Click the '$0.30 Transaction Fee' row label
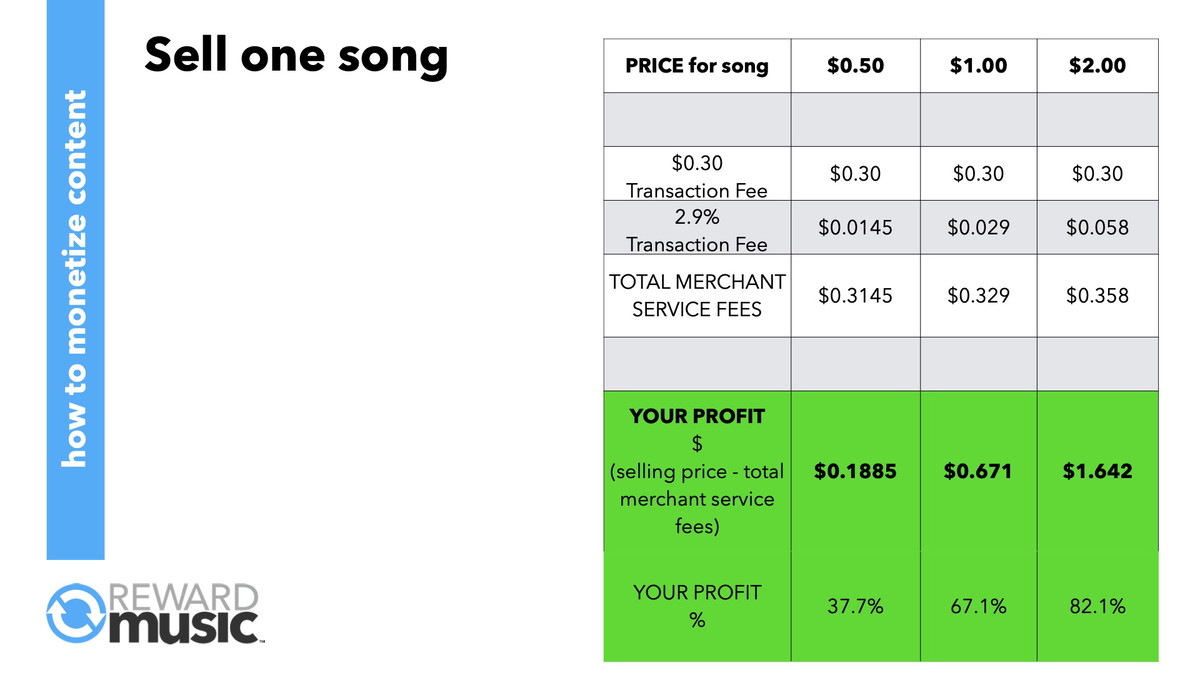This screenshot has width=1200, height=675. (697, 174)
